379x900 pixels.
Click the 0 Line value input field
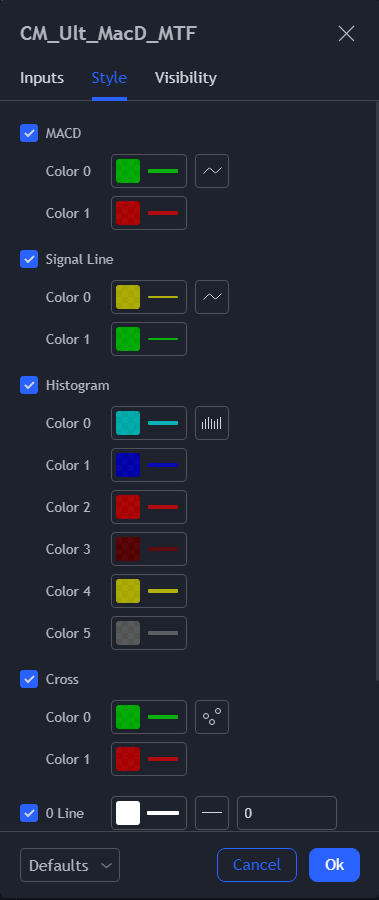point(287,813)
